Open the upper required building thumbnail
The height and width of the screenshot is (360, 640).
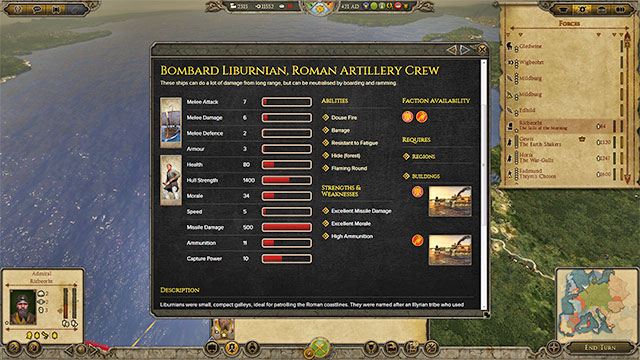450,201
